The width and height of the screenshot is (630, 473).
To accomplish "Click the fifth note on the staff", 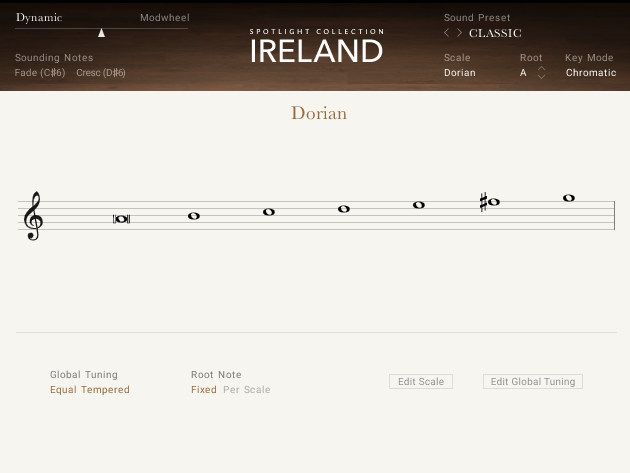I will tap(419, 205).
